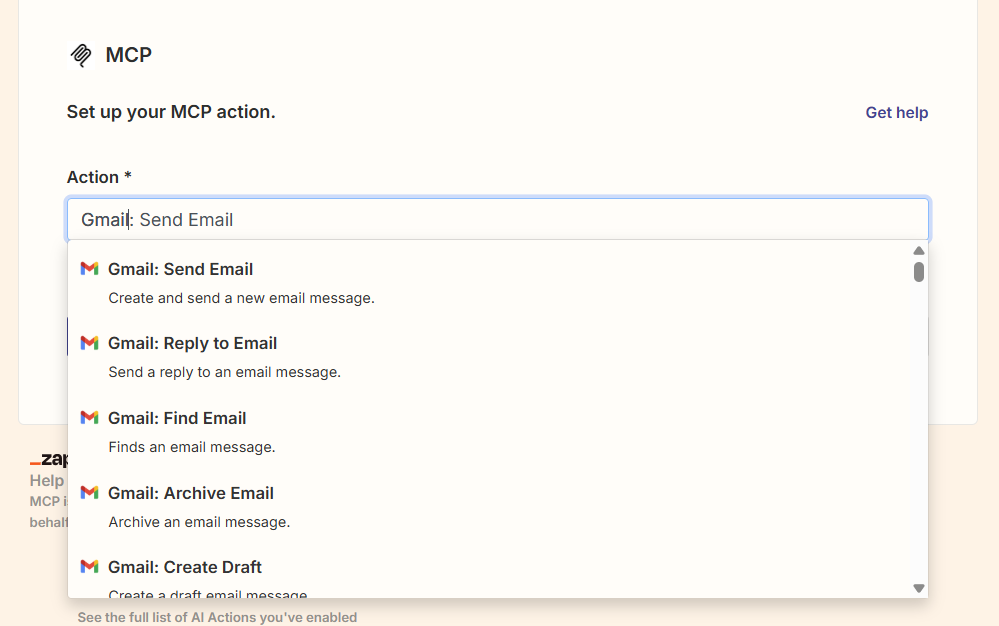Click the Gmail icon beside Create Draft
Viewport: 999px width, 626px height.
coord(89,566)
